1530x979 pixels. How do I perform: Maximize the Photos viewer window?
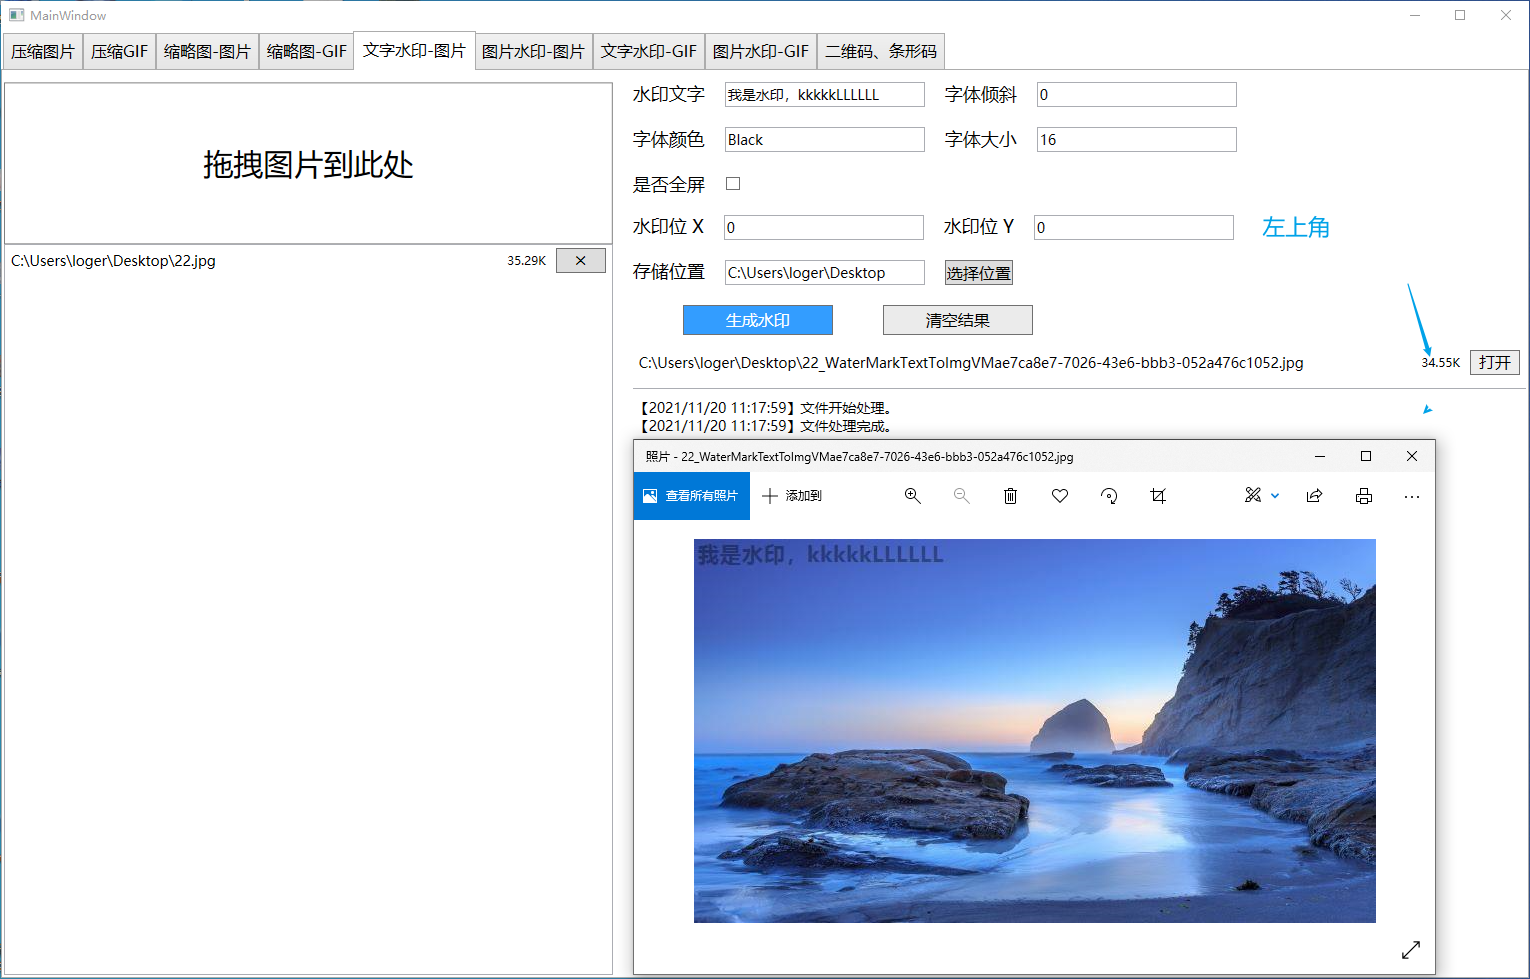click(1366, 456)
